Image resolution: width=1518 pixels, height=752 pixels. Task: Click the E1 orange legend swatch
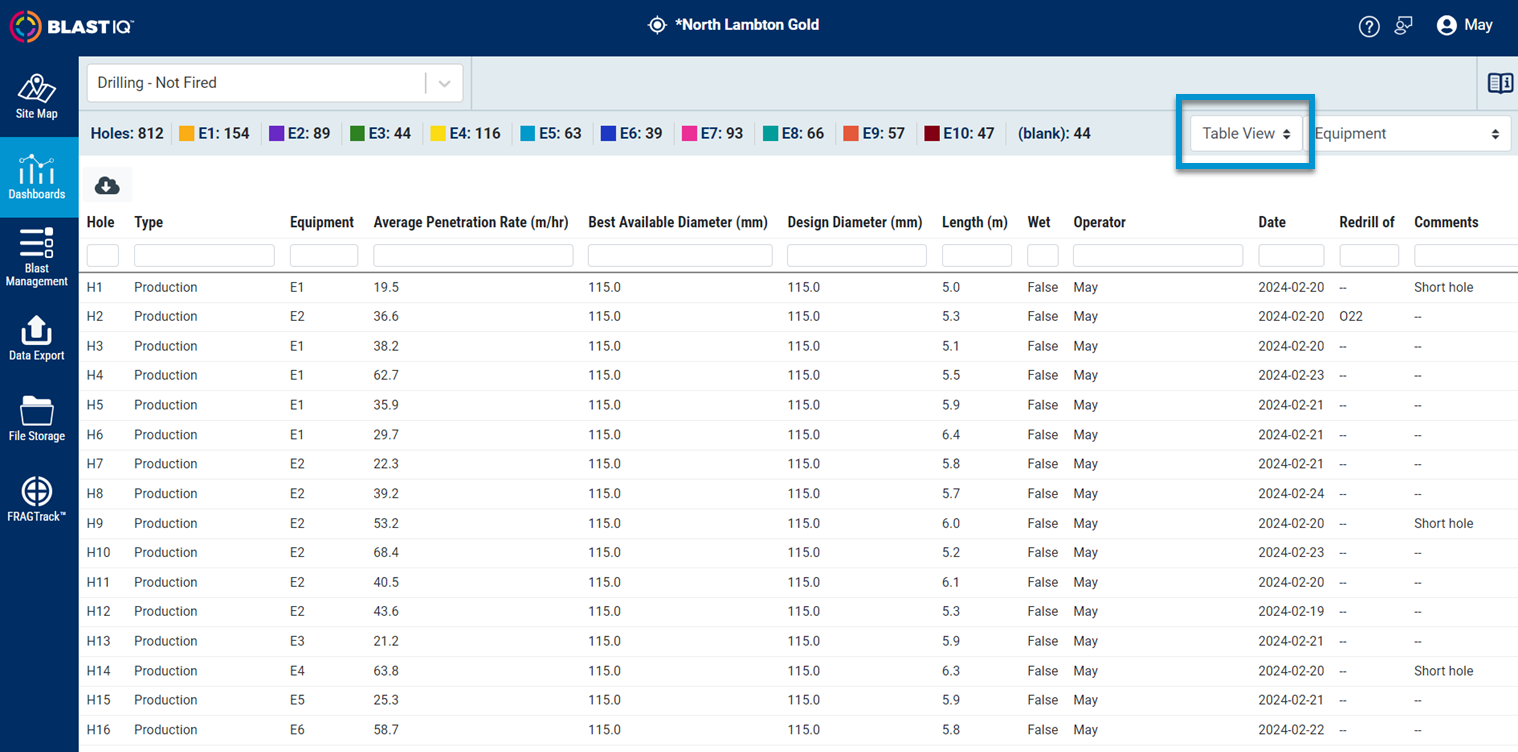tap(186, 133)
